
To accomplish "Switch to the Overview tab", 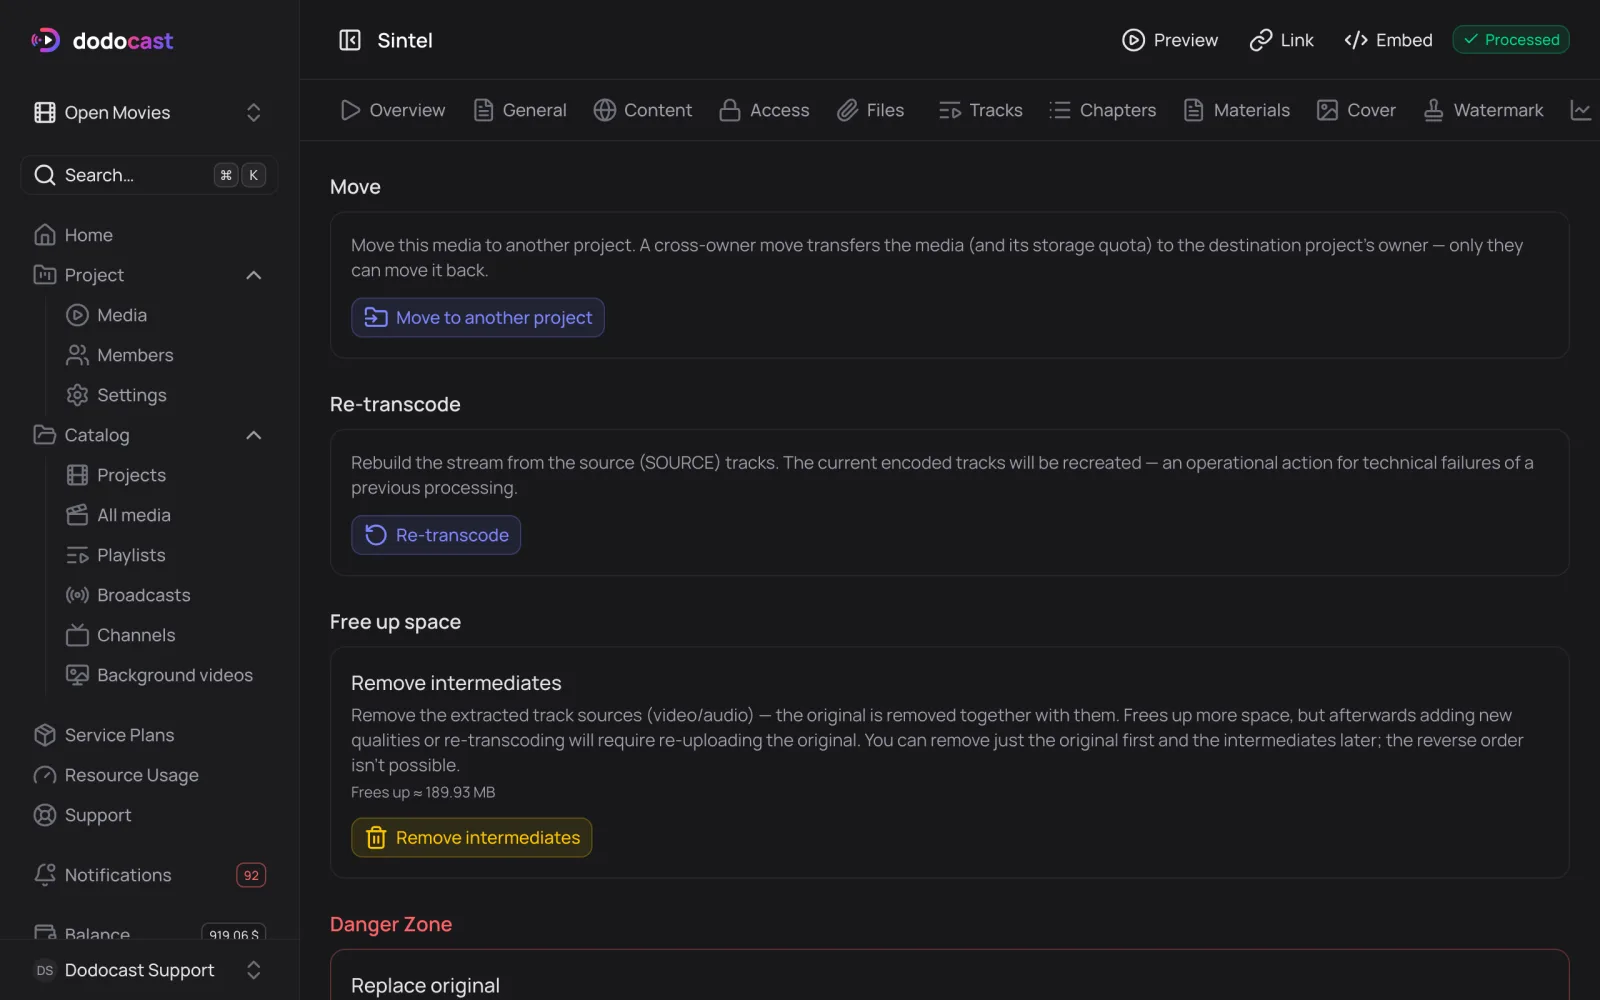I will (393, 110).
